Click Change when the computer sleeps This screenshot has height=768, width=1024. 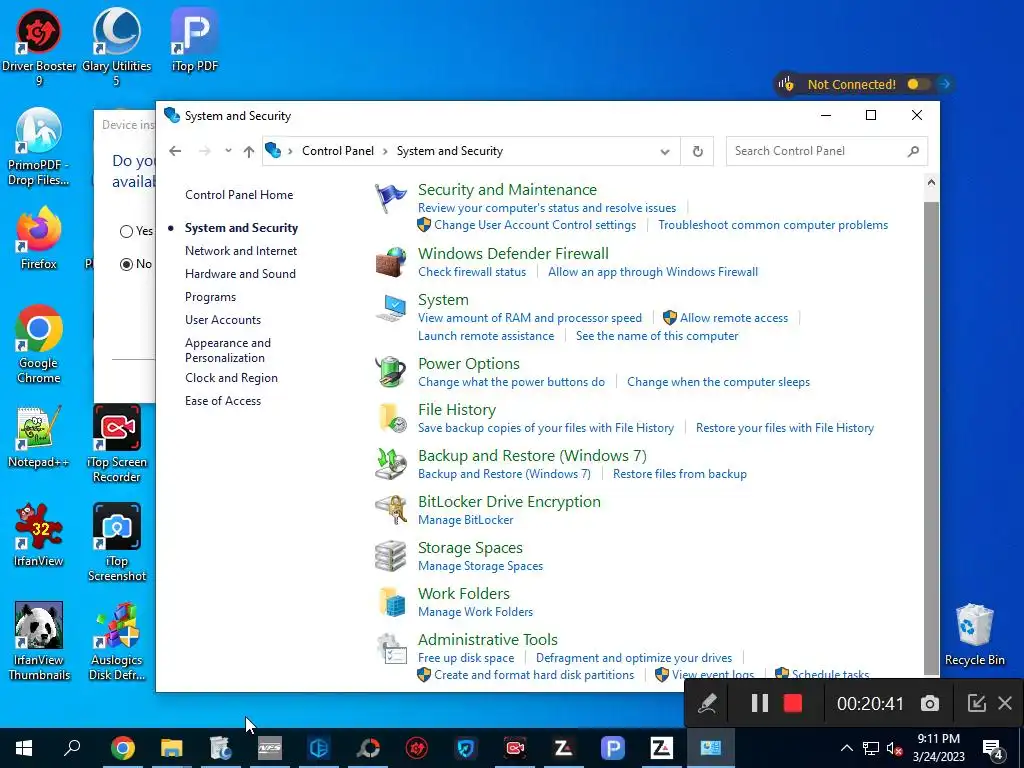coord(718,382)
